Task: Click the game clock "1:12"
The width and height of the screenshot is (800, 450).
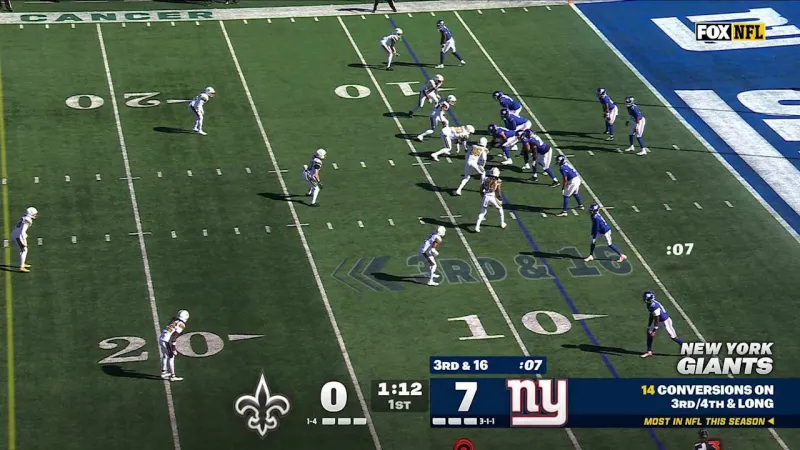Action: [399, 389]
